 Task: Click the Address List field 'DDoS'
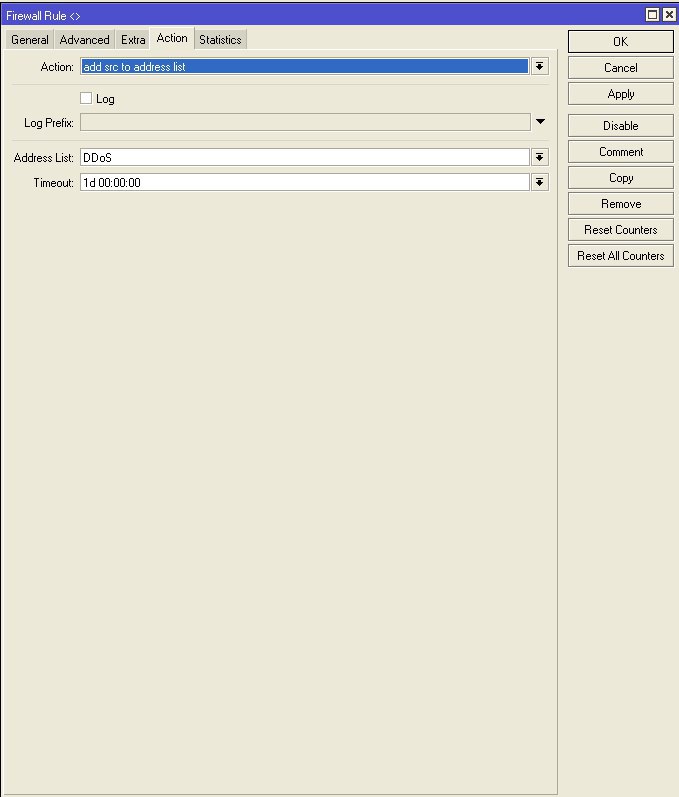pyautogui.click(x=304, y=158)
